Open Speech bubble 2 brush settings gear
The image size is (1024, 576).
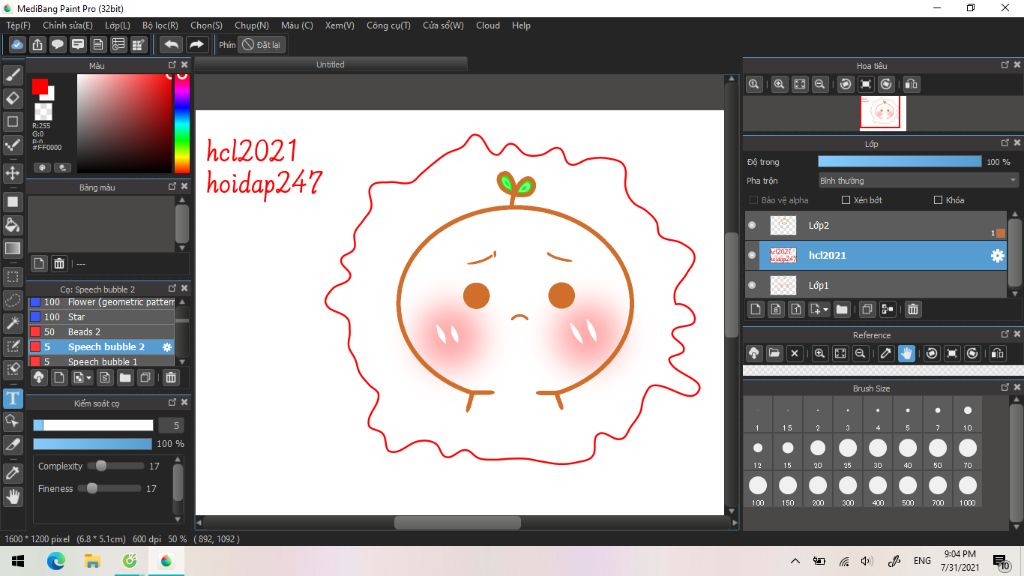coord(167,347)
